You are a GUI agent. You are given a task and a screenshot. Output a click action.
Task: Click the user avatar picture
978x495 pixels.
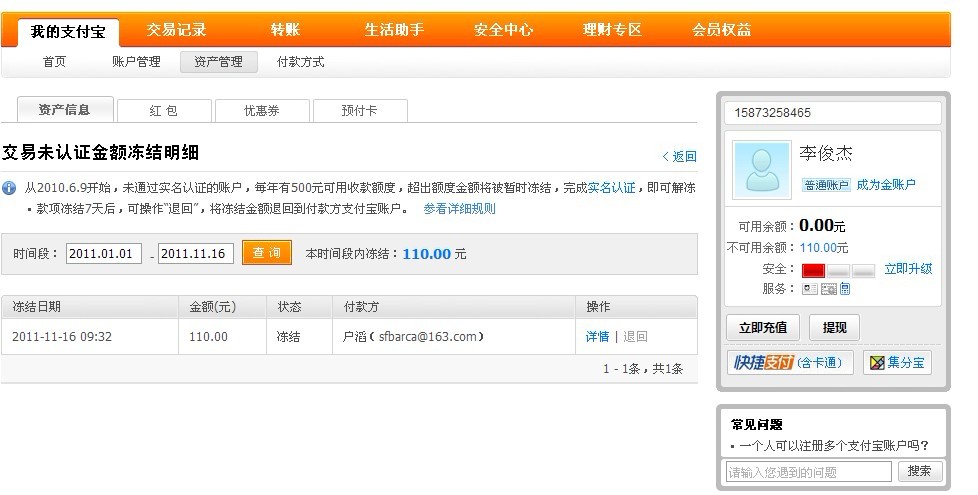click(x=761, y=170)
